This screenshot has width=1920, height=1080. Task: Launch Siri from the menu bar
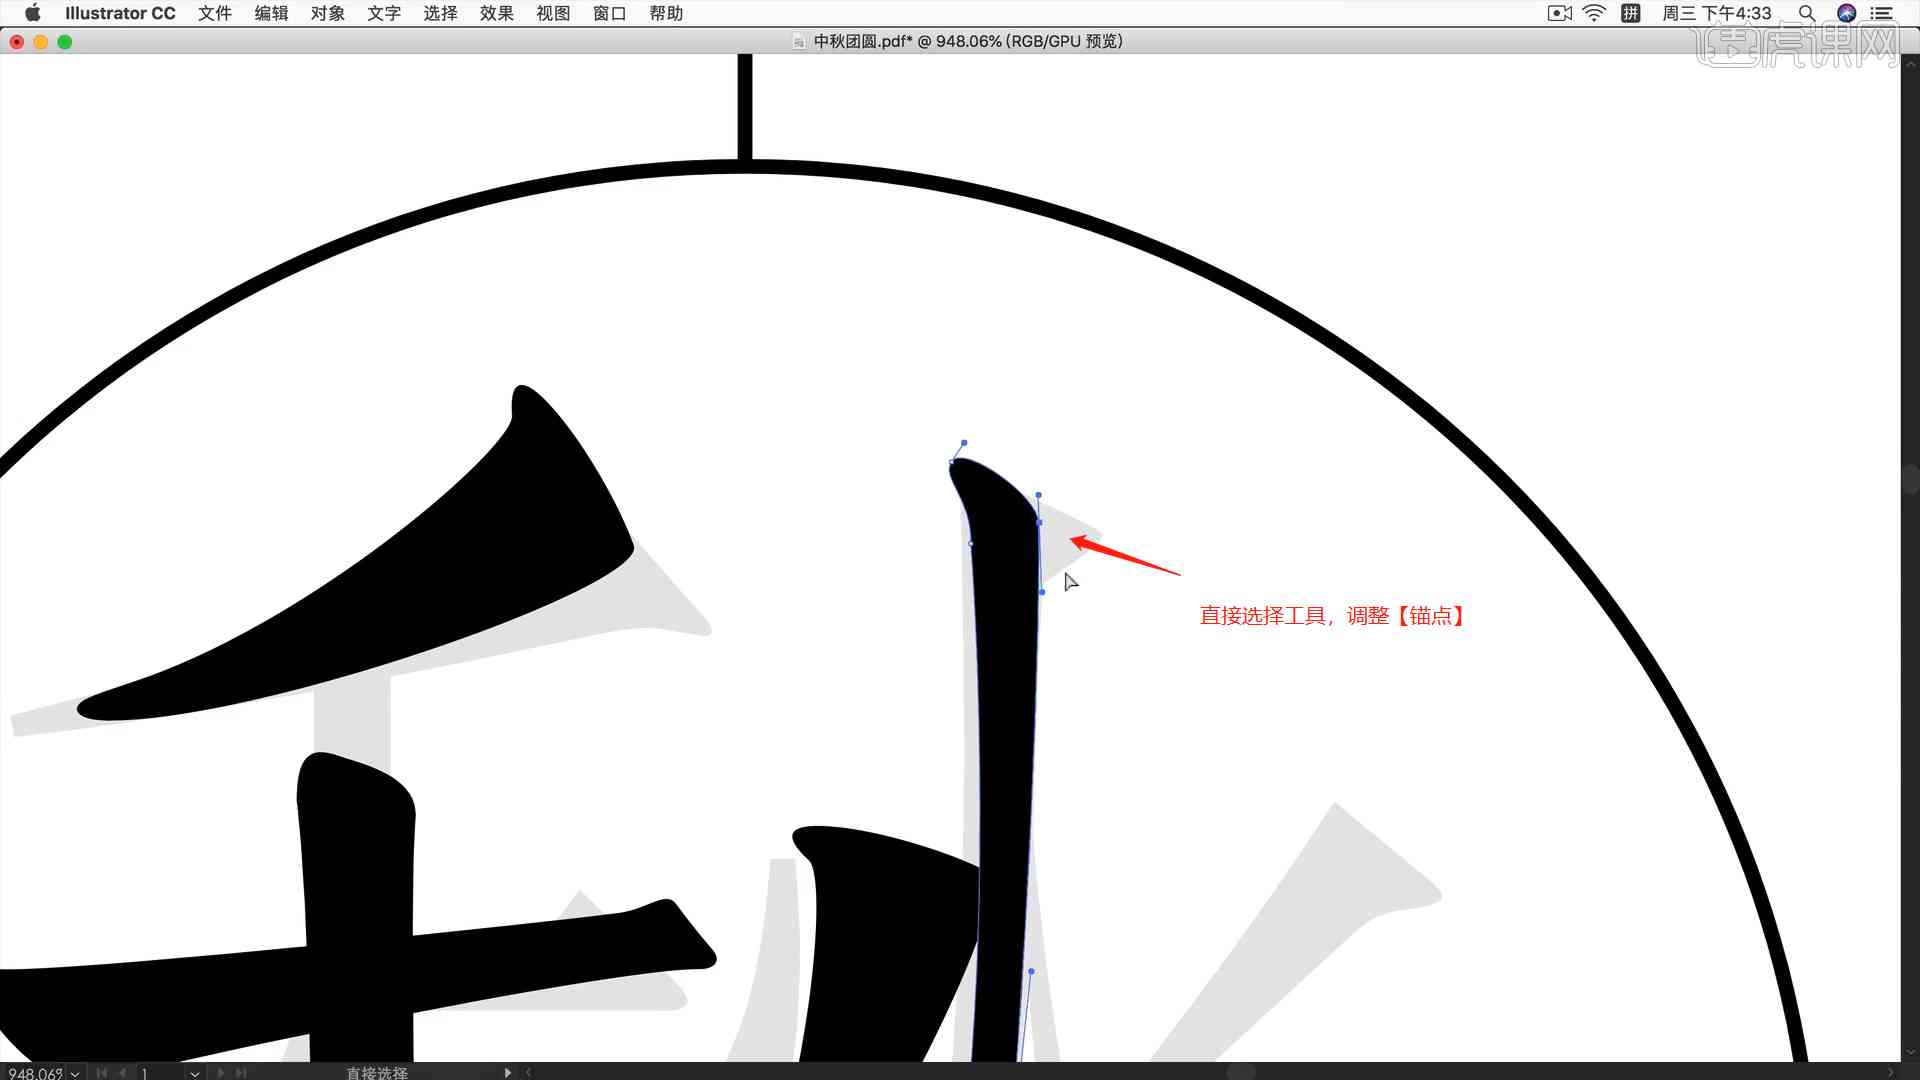[x=1846, y=13]
